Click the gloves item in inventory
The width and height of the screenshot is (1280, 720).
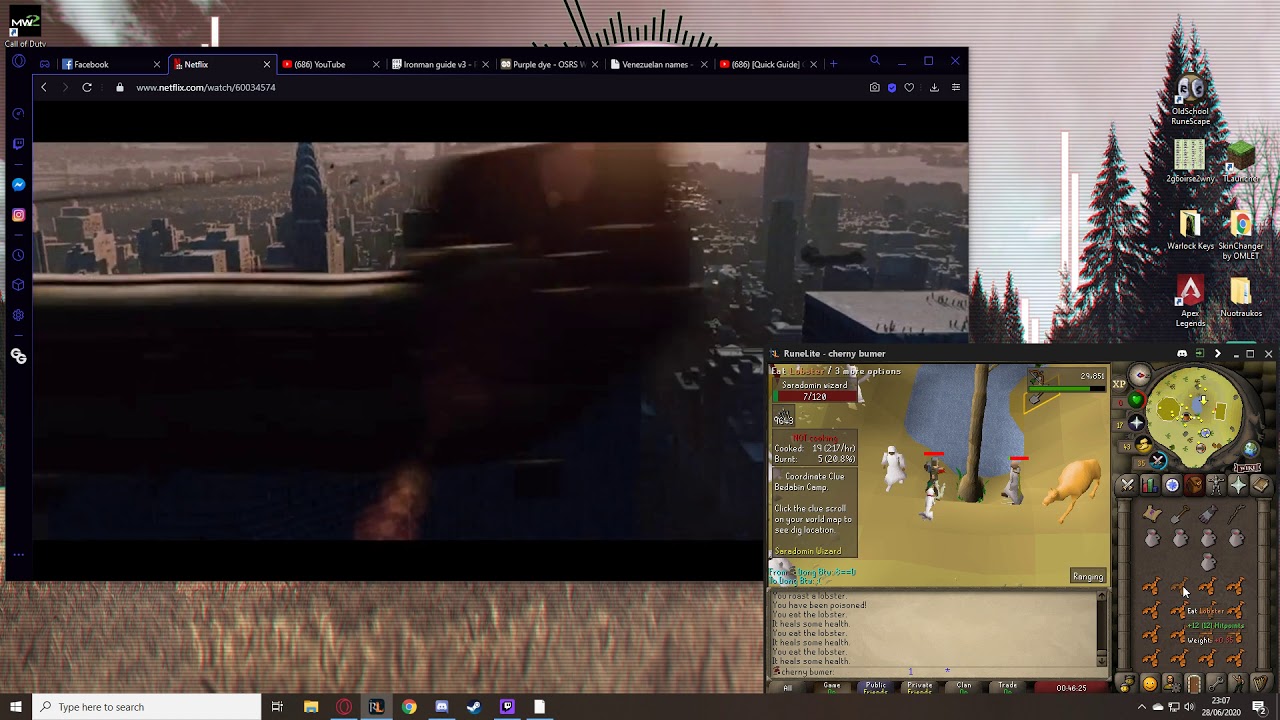1208,514
